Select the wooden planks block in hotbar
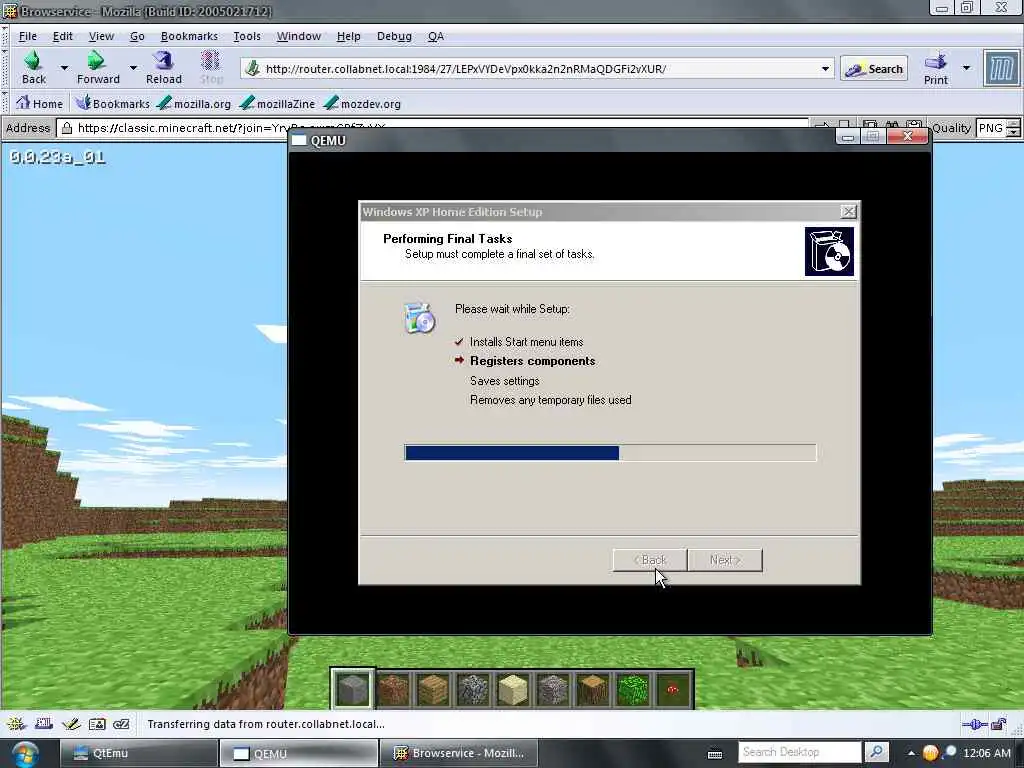The image size is (1024, 768). pos(433,689)
